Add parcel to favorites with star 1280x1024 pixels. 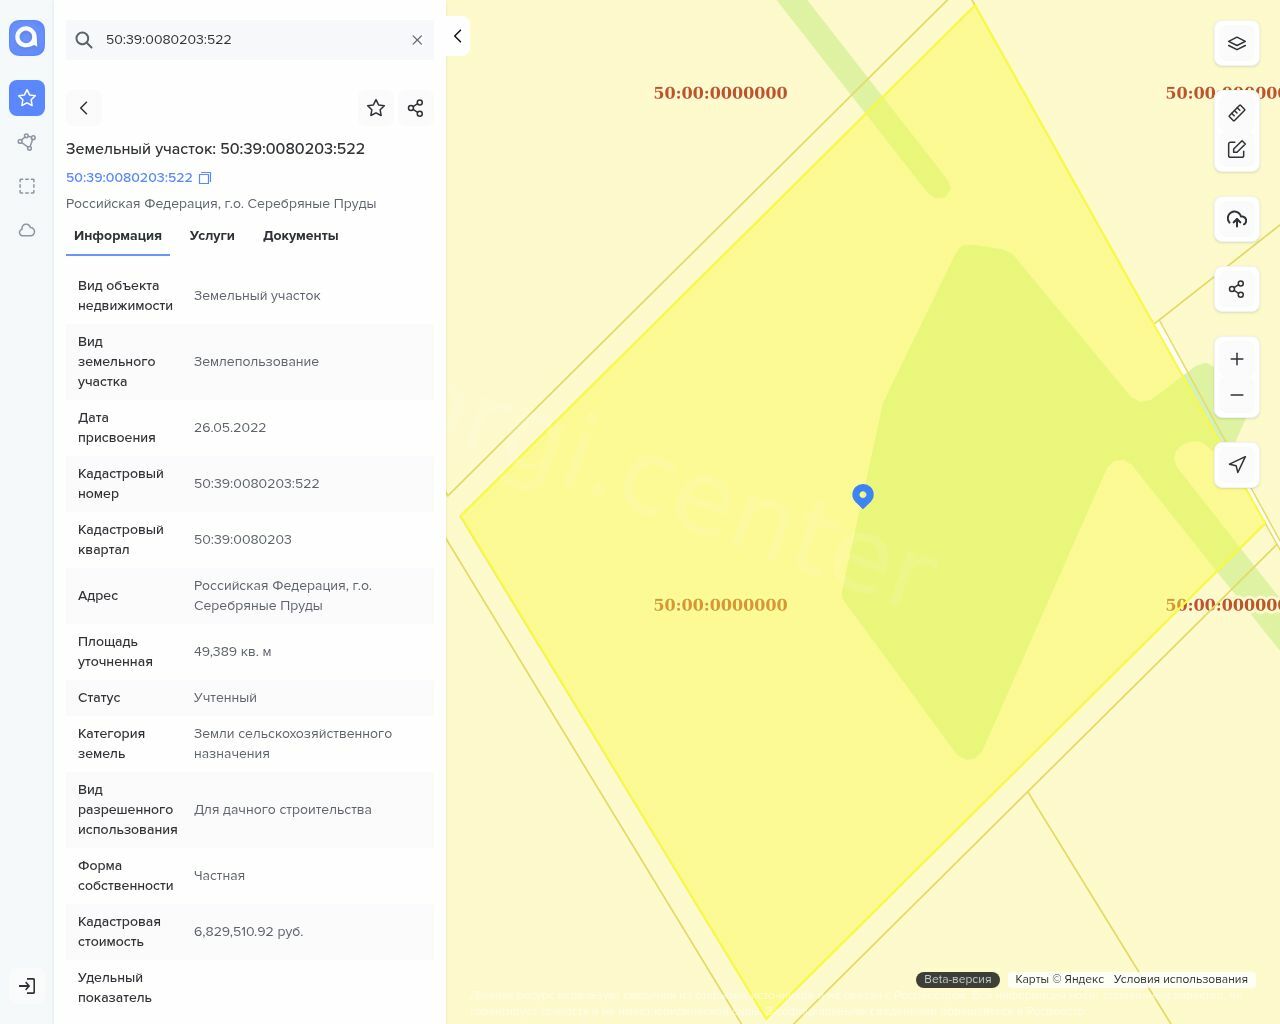coord(376,108)
